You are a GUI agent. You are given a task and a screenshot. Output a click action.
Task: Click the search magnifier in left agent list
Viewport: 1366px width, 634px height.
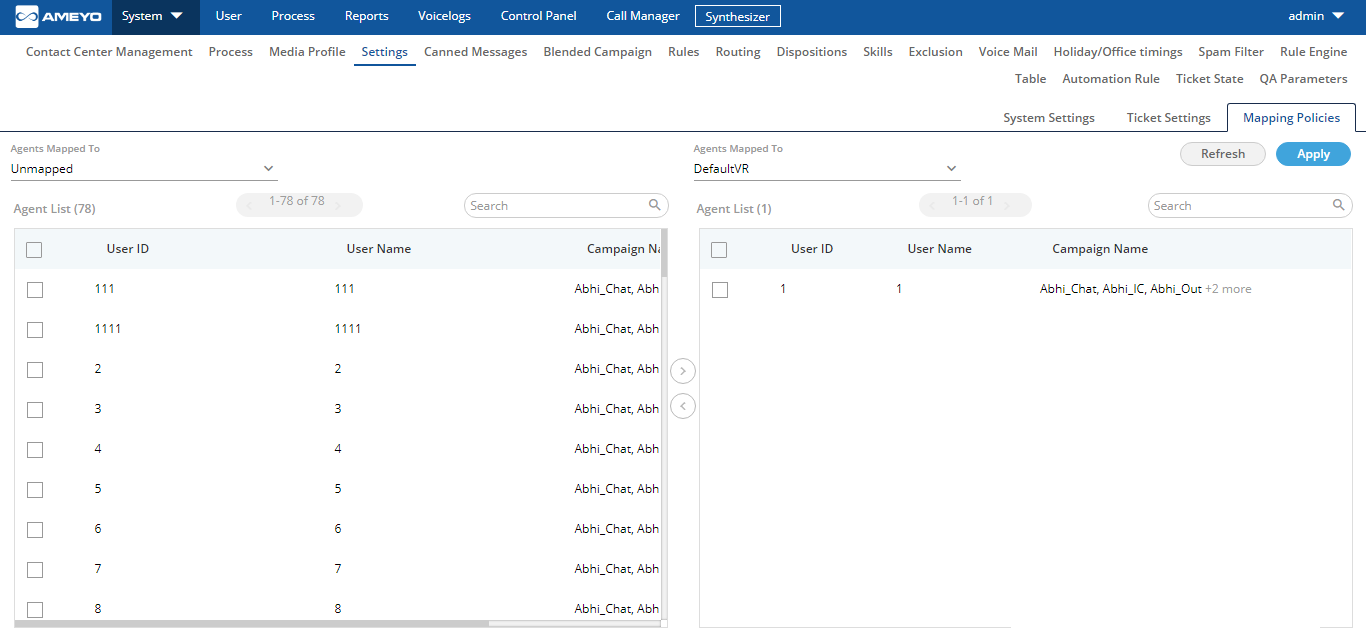655,205
